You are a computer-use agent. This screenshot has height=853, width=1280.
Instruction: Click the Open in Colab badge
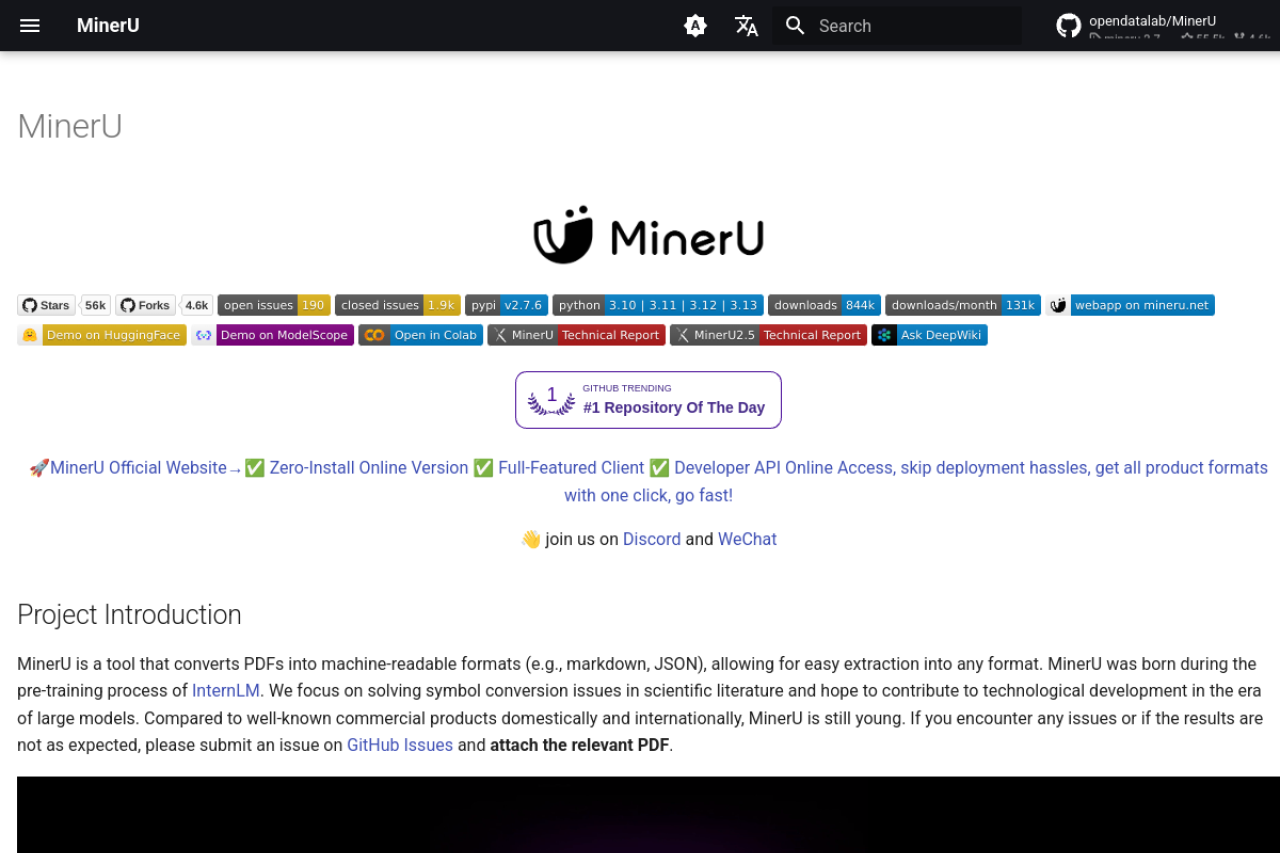[419, 335]
